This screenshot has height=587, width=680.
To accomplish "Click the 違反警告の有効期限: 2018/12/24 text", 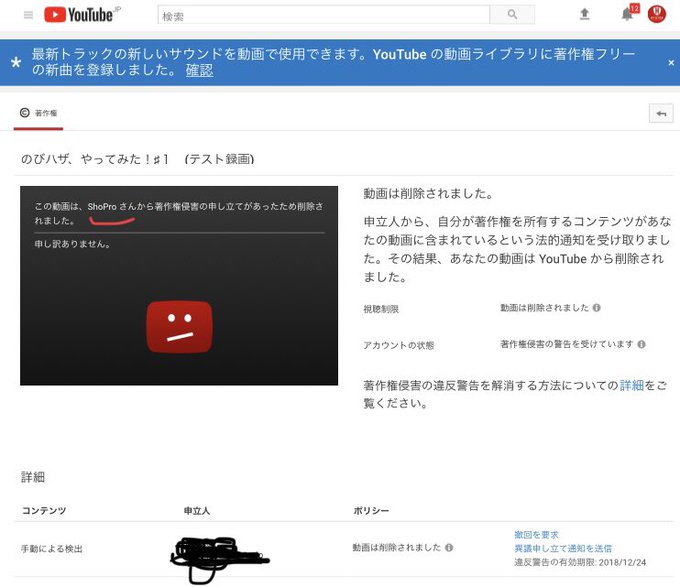I will 580,562.
